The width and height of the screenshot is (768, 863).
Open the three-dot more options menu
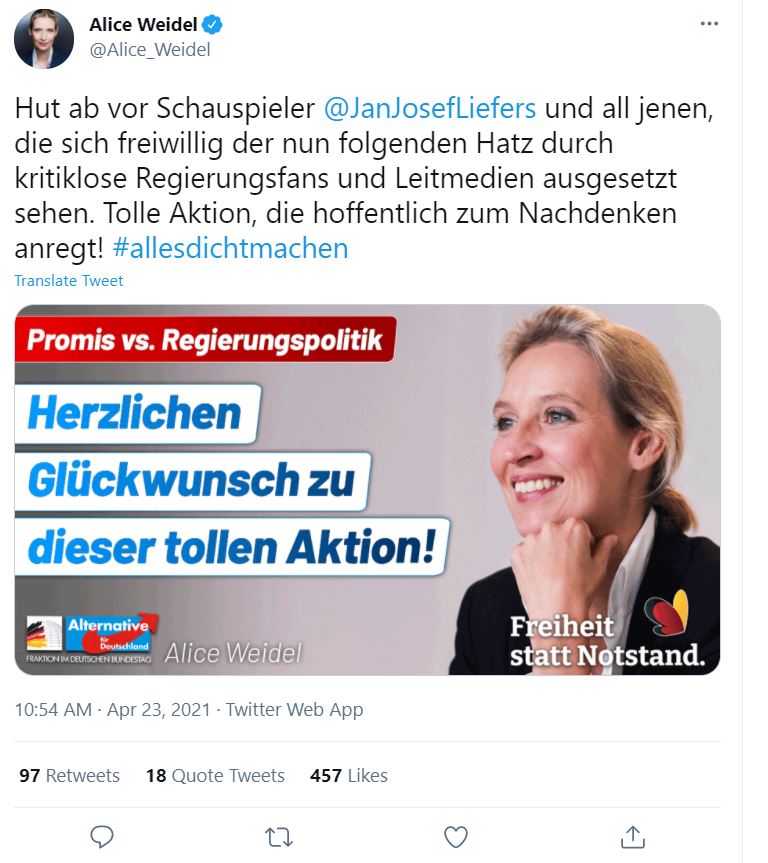click(x=709, y=24)
